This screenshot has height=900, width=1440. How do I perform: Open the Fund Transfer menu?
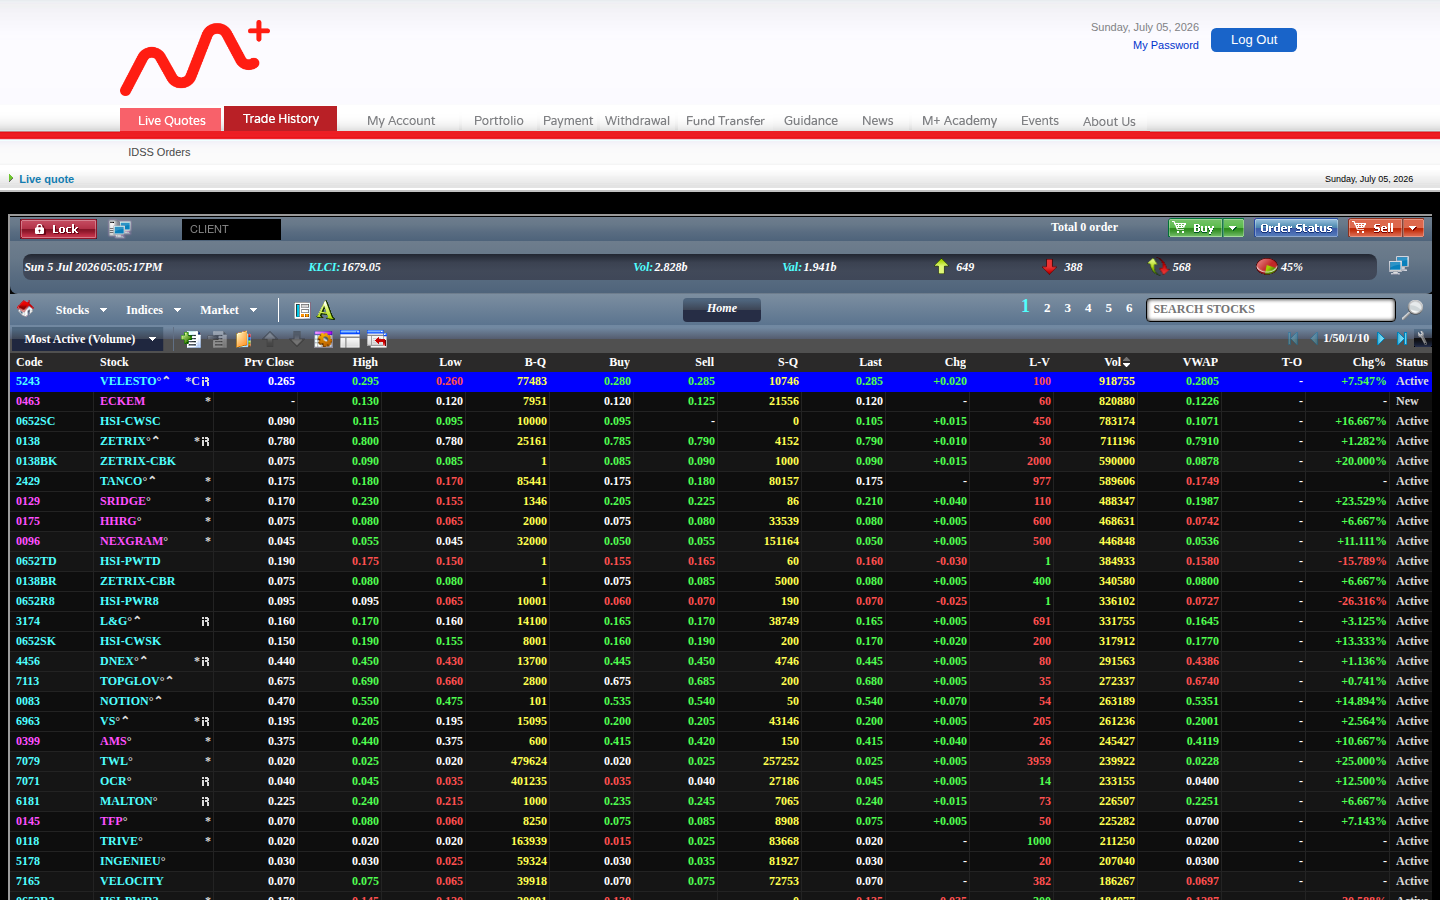point(725,120)
